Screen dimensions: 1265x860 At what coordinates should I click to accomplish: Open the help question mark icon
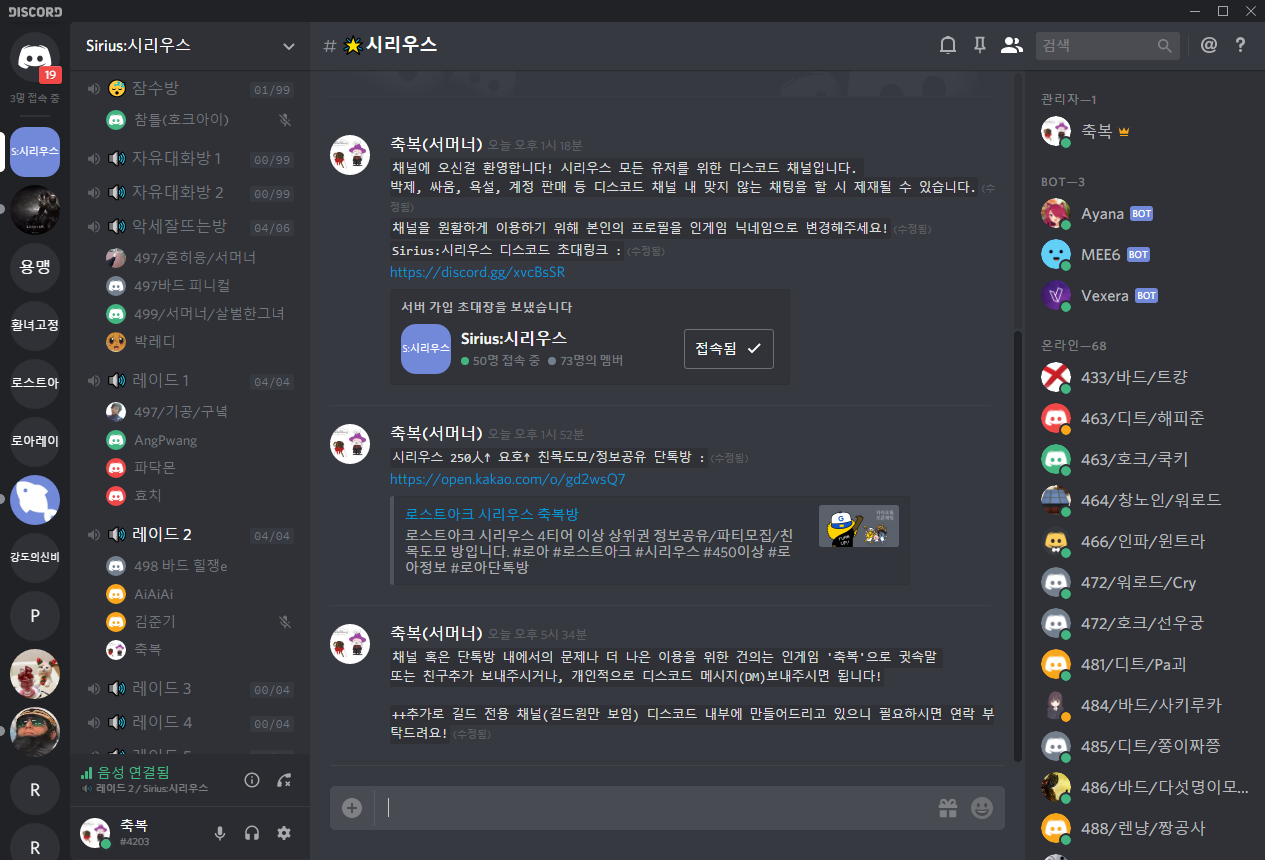(x=1239, y=44)
